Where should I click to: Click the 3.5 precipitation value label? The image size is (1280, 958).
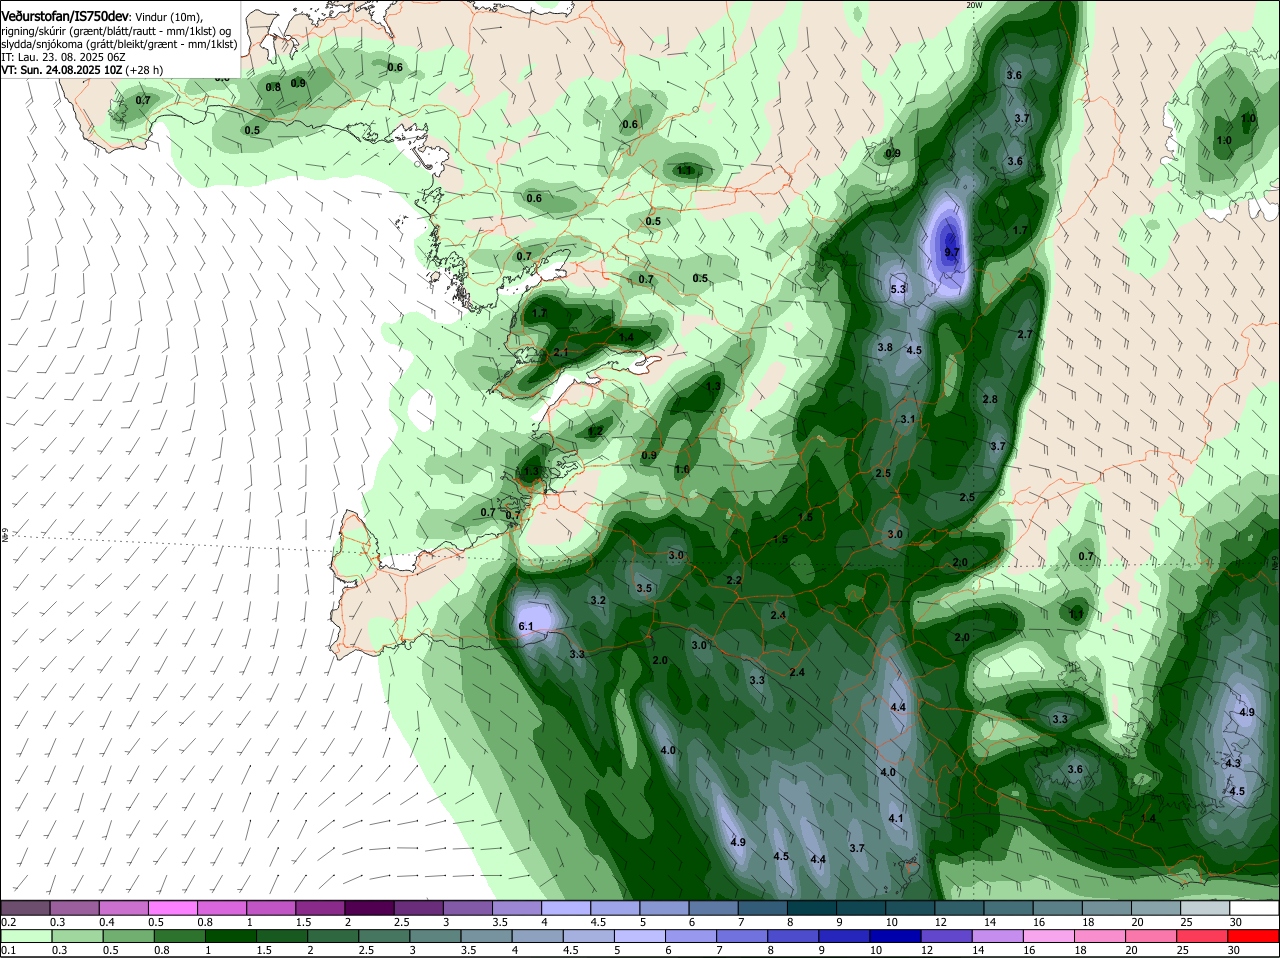pyautogui.click(x=644, y=588)
